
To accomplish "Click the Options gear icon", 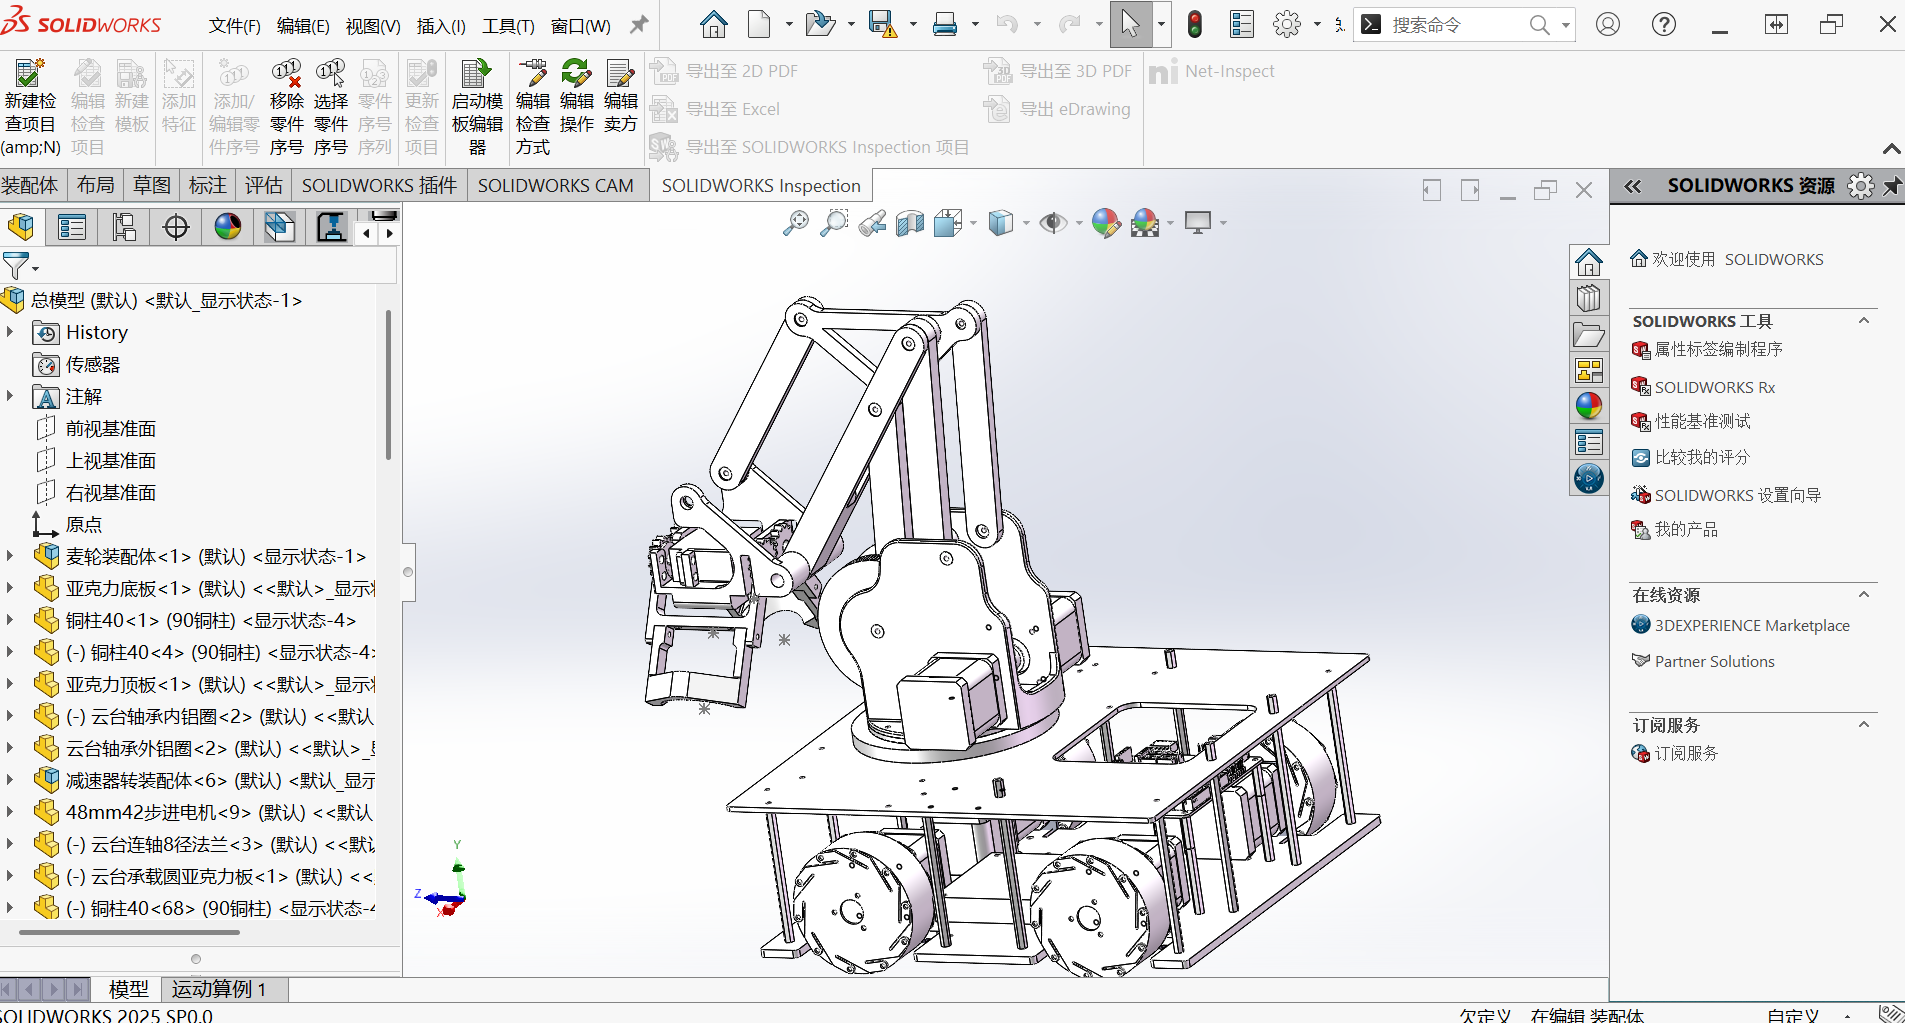I will point(1287,24).
